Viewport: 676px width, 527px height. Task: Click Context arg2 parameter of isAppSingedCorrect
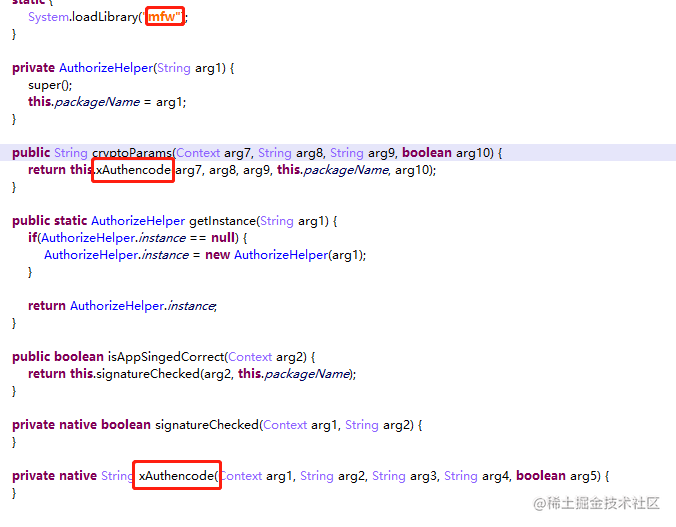tap(266, 357)
